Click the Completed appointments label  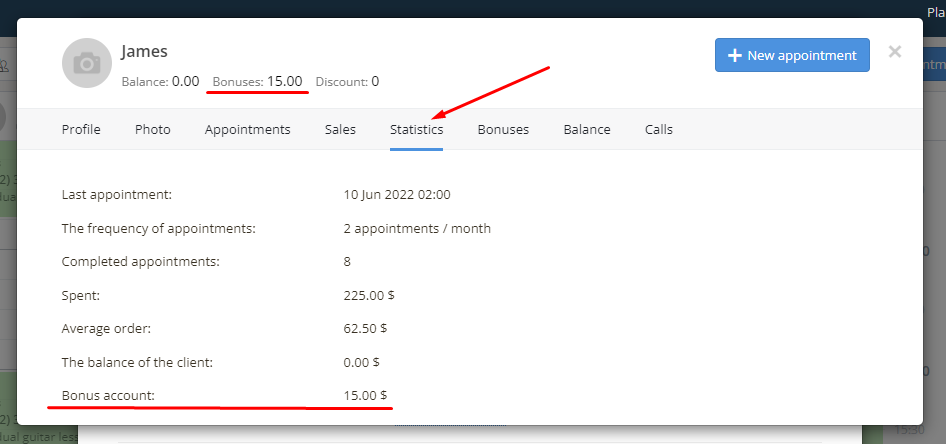[141, 262]
